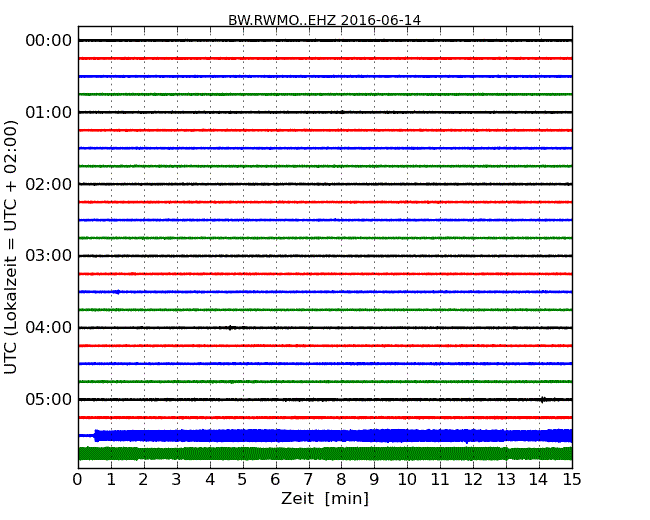Screen dimensions: 650x520
Task: Select x-axis tick label 14
Action: coord(539,480)
